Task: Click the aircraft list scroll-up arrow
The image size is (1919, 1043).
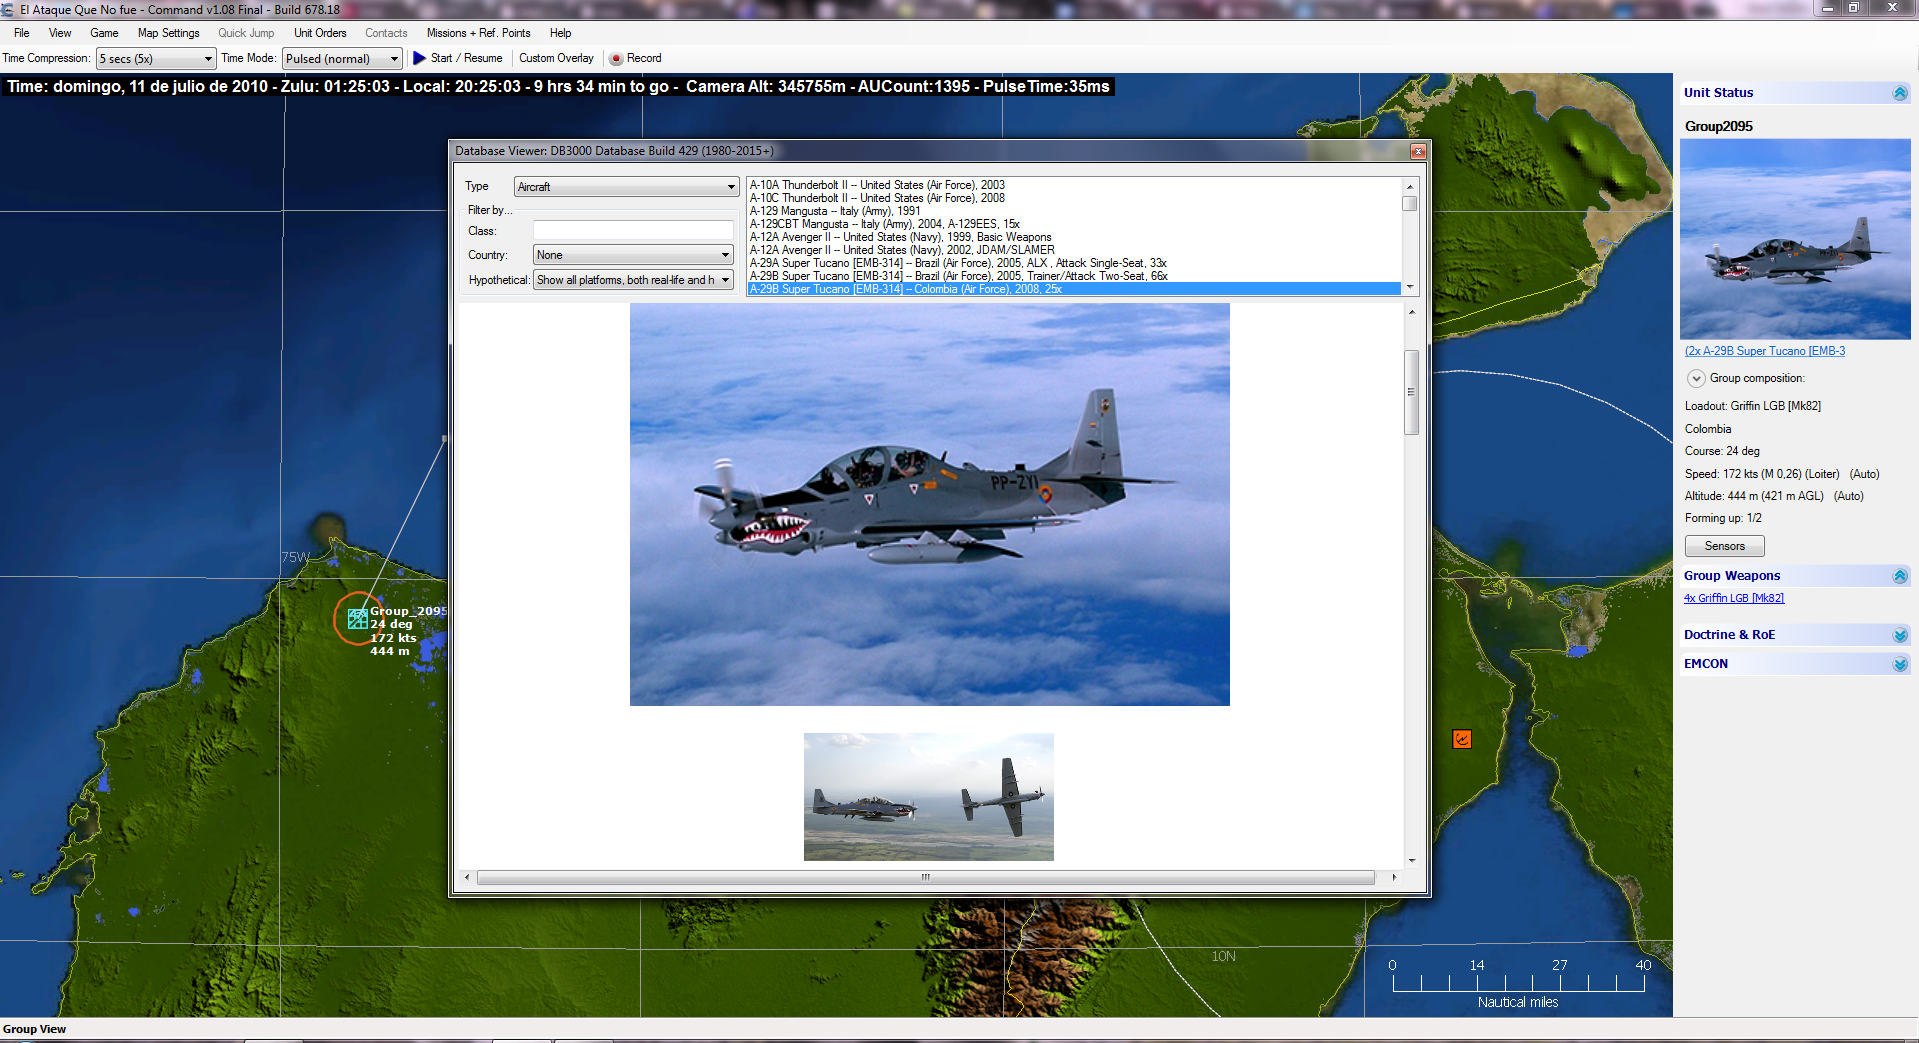Action: [x=1410, y=186]
